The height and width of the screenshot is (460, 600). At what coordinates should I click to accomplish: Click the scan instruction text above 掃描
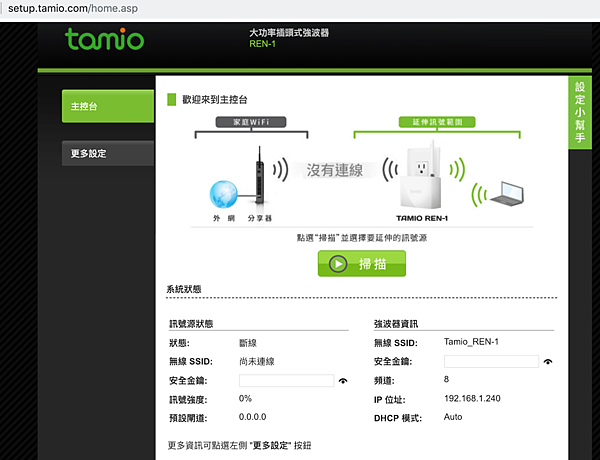coord(362,238)
